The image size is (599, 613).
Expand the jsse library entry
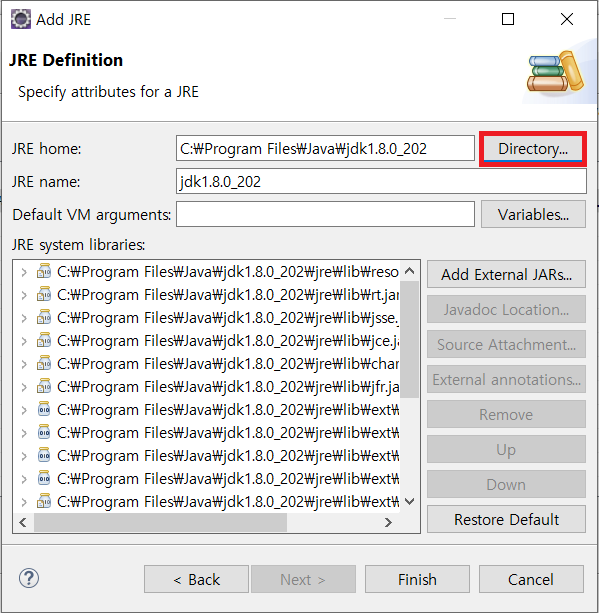point(24,318)
